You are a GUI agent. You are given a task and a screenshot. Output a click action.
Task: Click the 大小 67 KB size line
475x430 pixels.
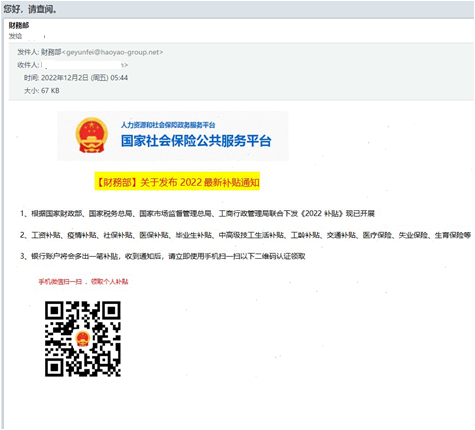(x=42, y=91)
